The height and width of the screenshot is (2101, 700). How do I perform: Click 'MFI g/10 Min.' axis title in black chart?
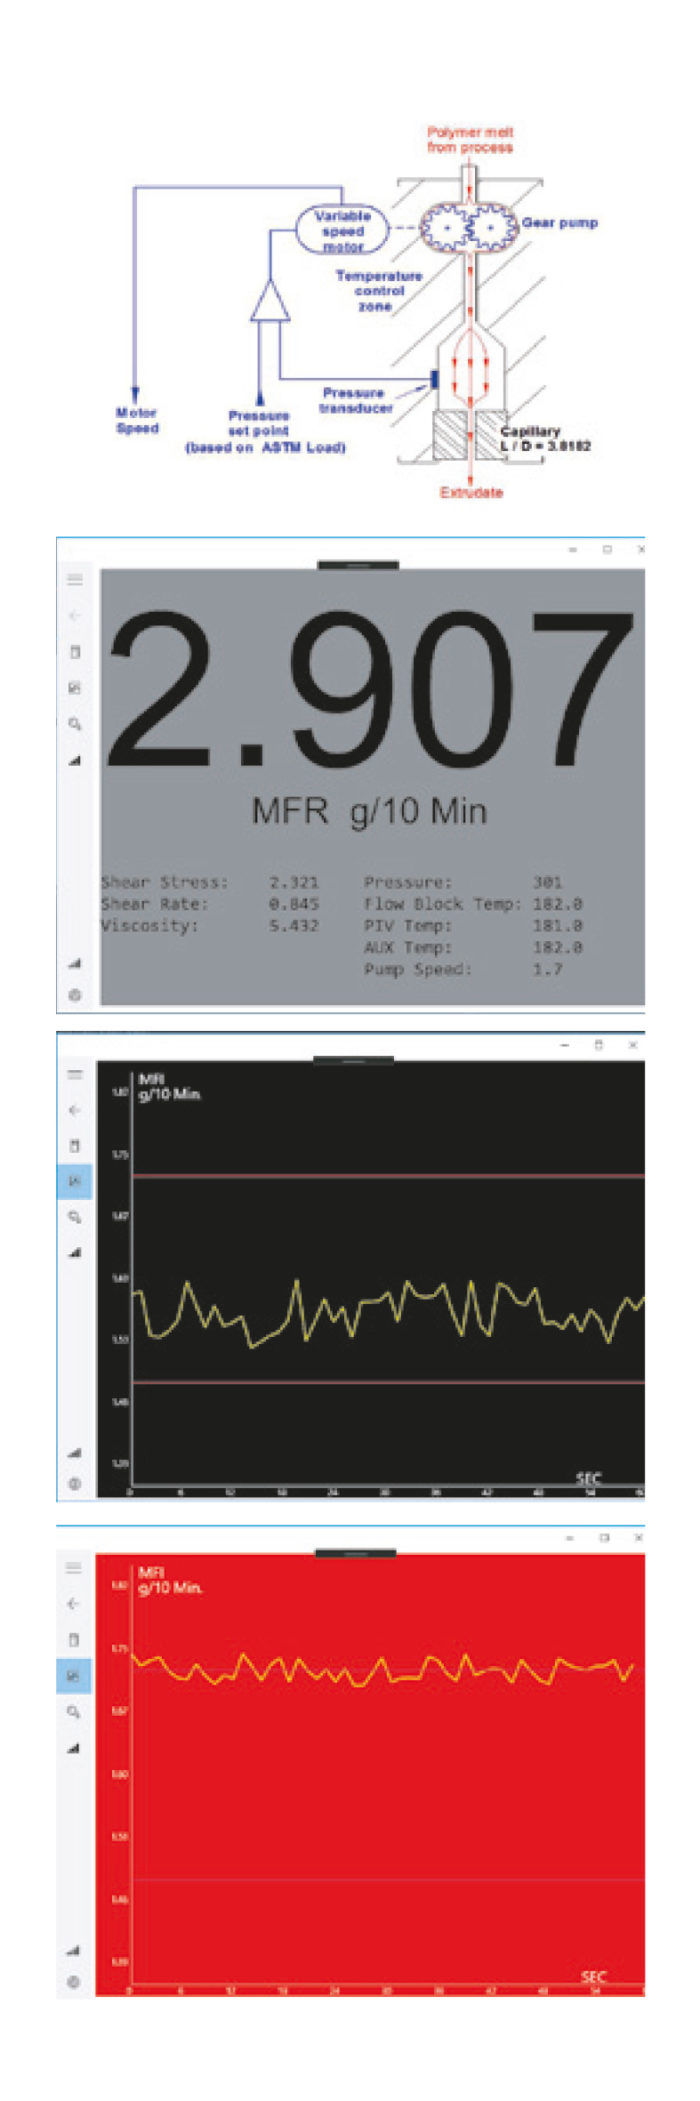click(x=169, y=1087)
